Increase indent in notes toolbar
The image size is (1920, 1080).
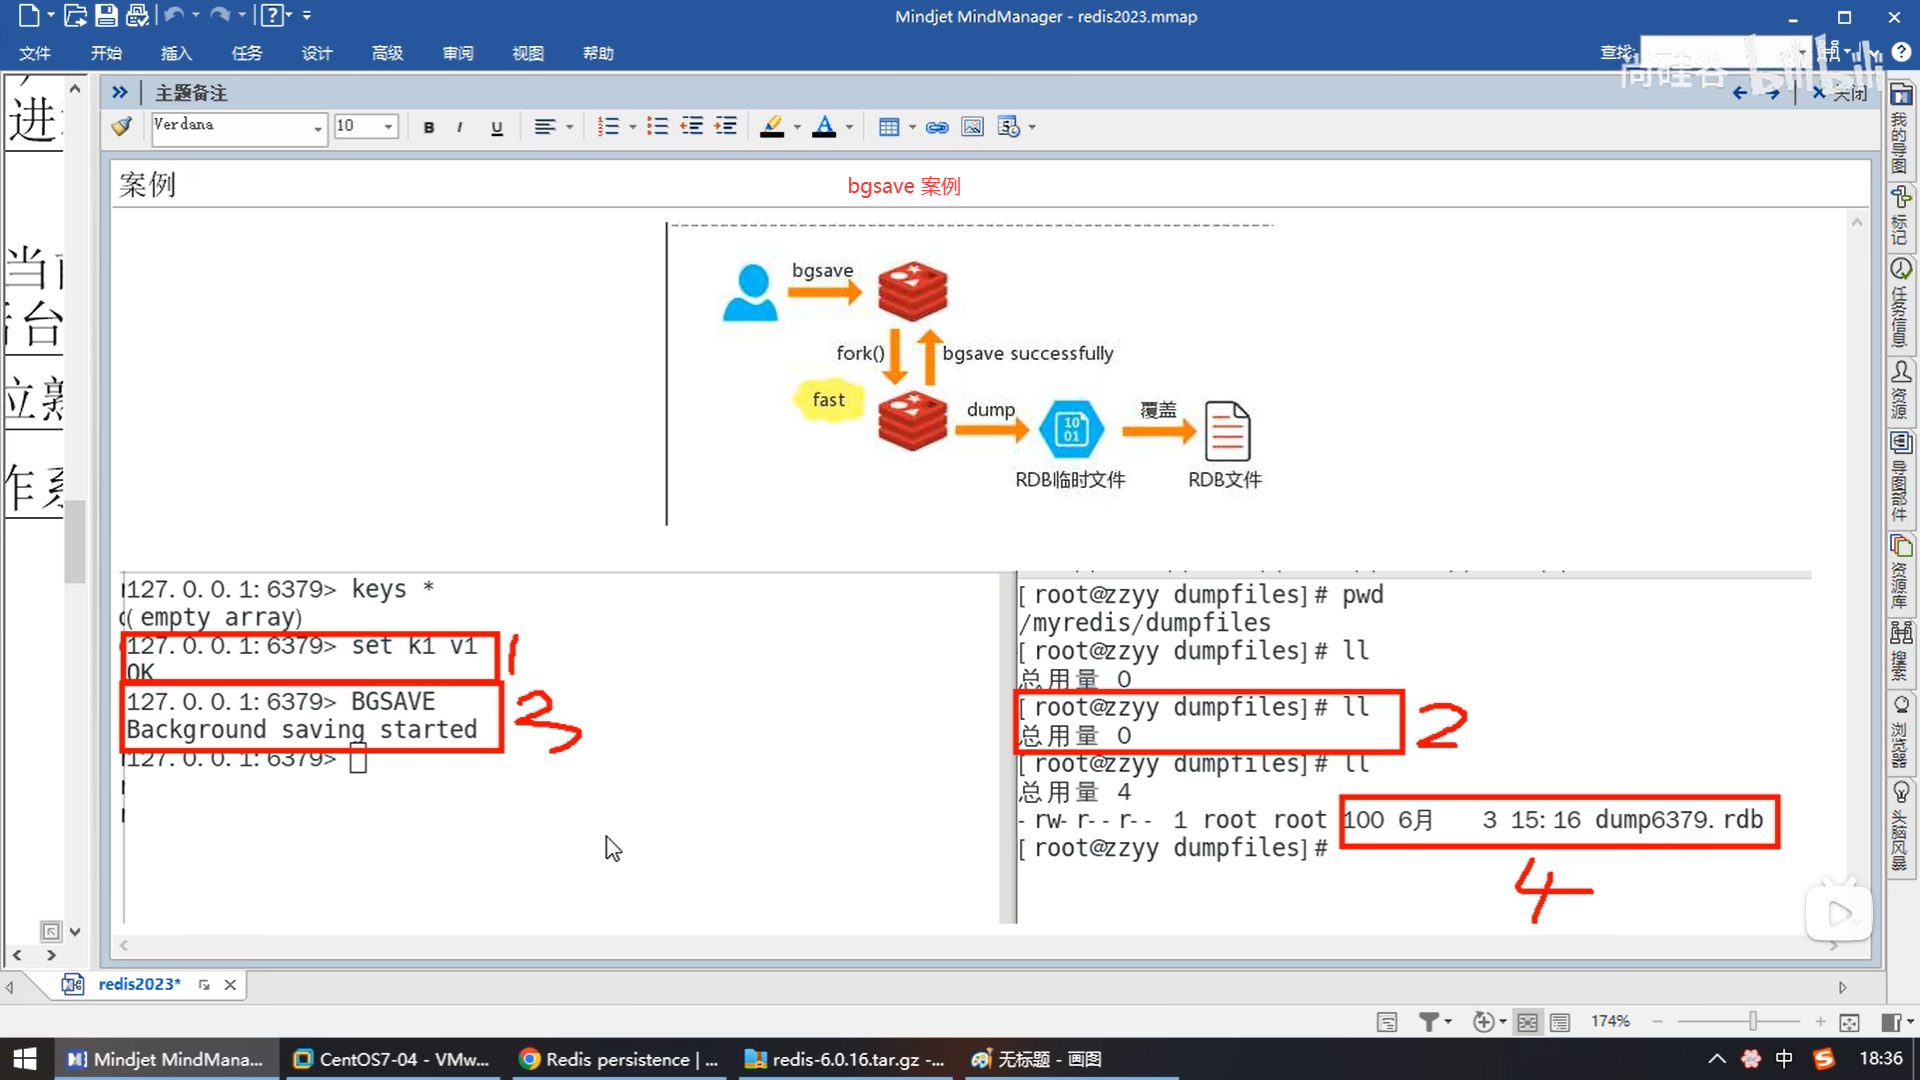point(726,127)
